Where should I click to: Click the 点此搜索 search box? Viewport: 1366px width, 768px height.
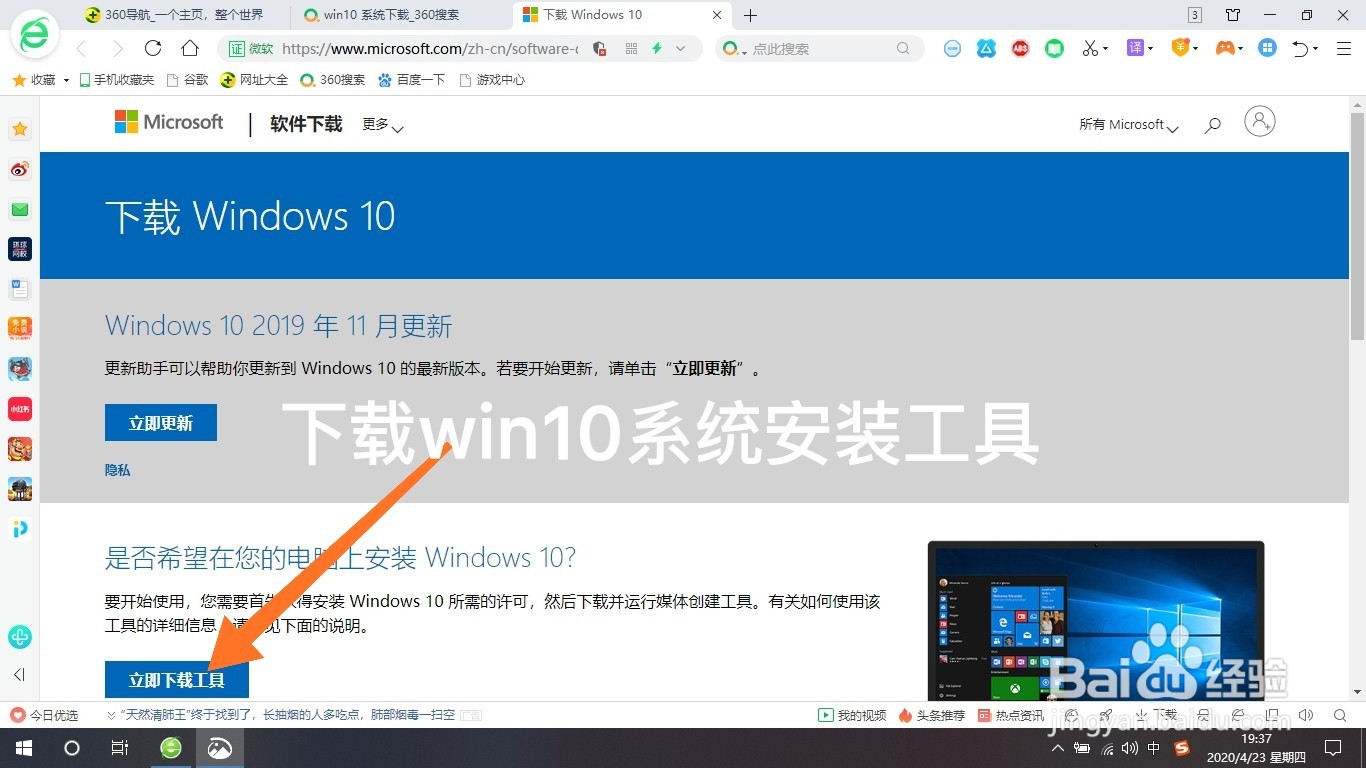(x=820, y=48)
